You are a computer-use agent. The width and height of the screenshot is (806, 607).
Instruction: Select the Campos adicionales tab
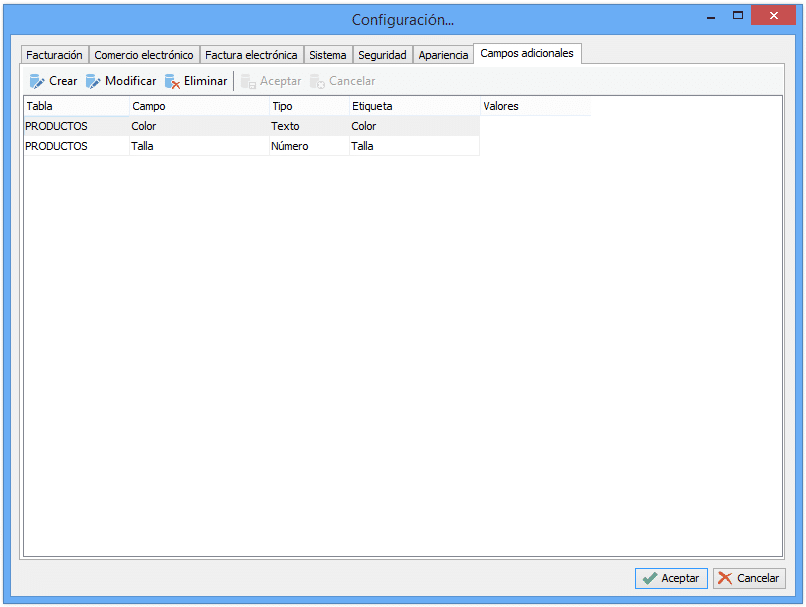click(x=527, y=53)
